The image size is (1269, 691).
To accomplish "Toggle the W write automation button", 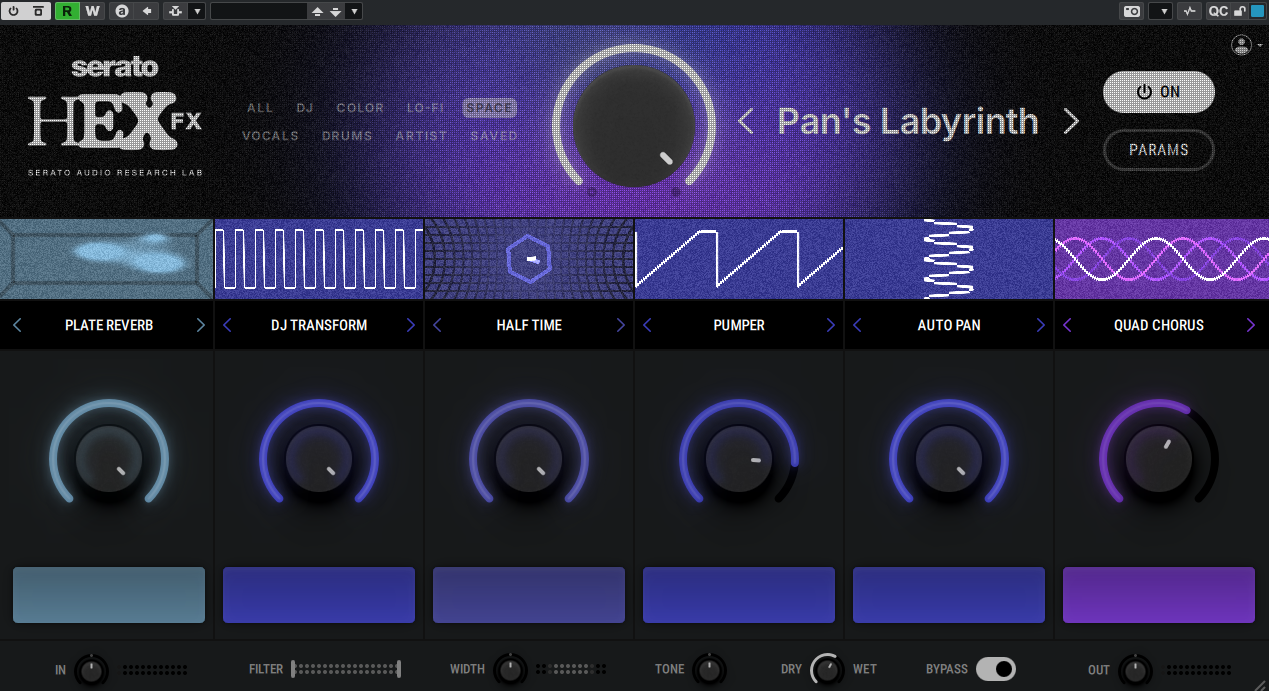I will point(92,11).
